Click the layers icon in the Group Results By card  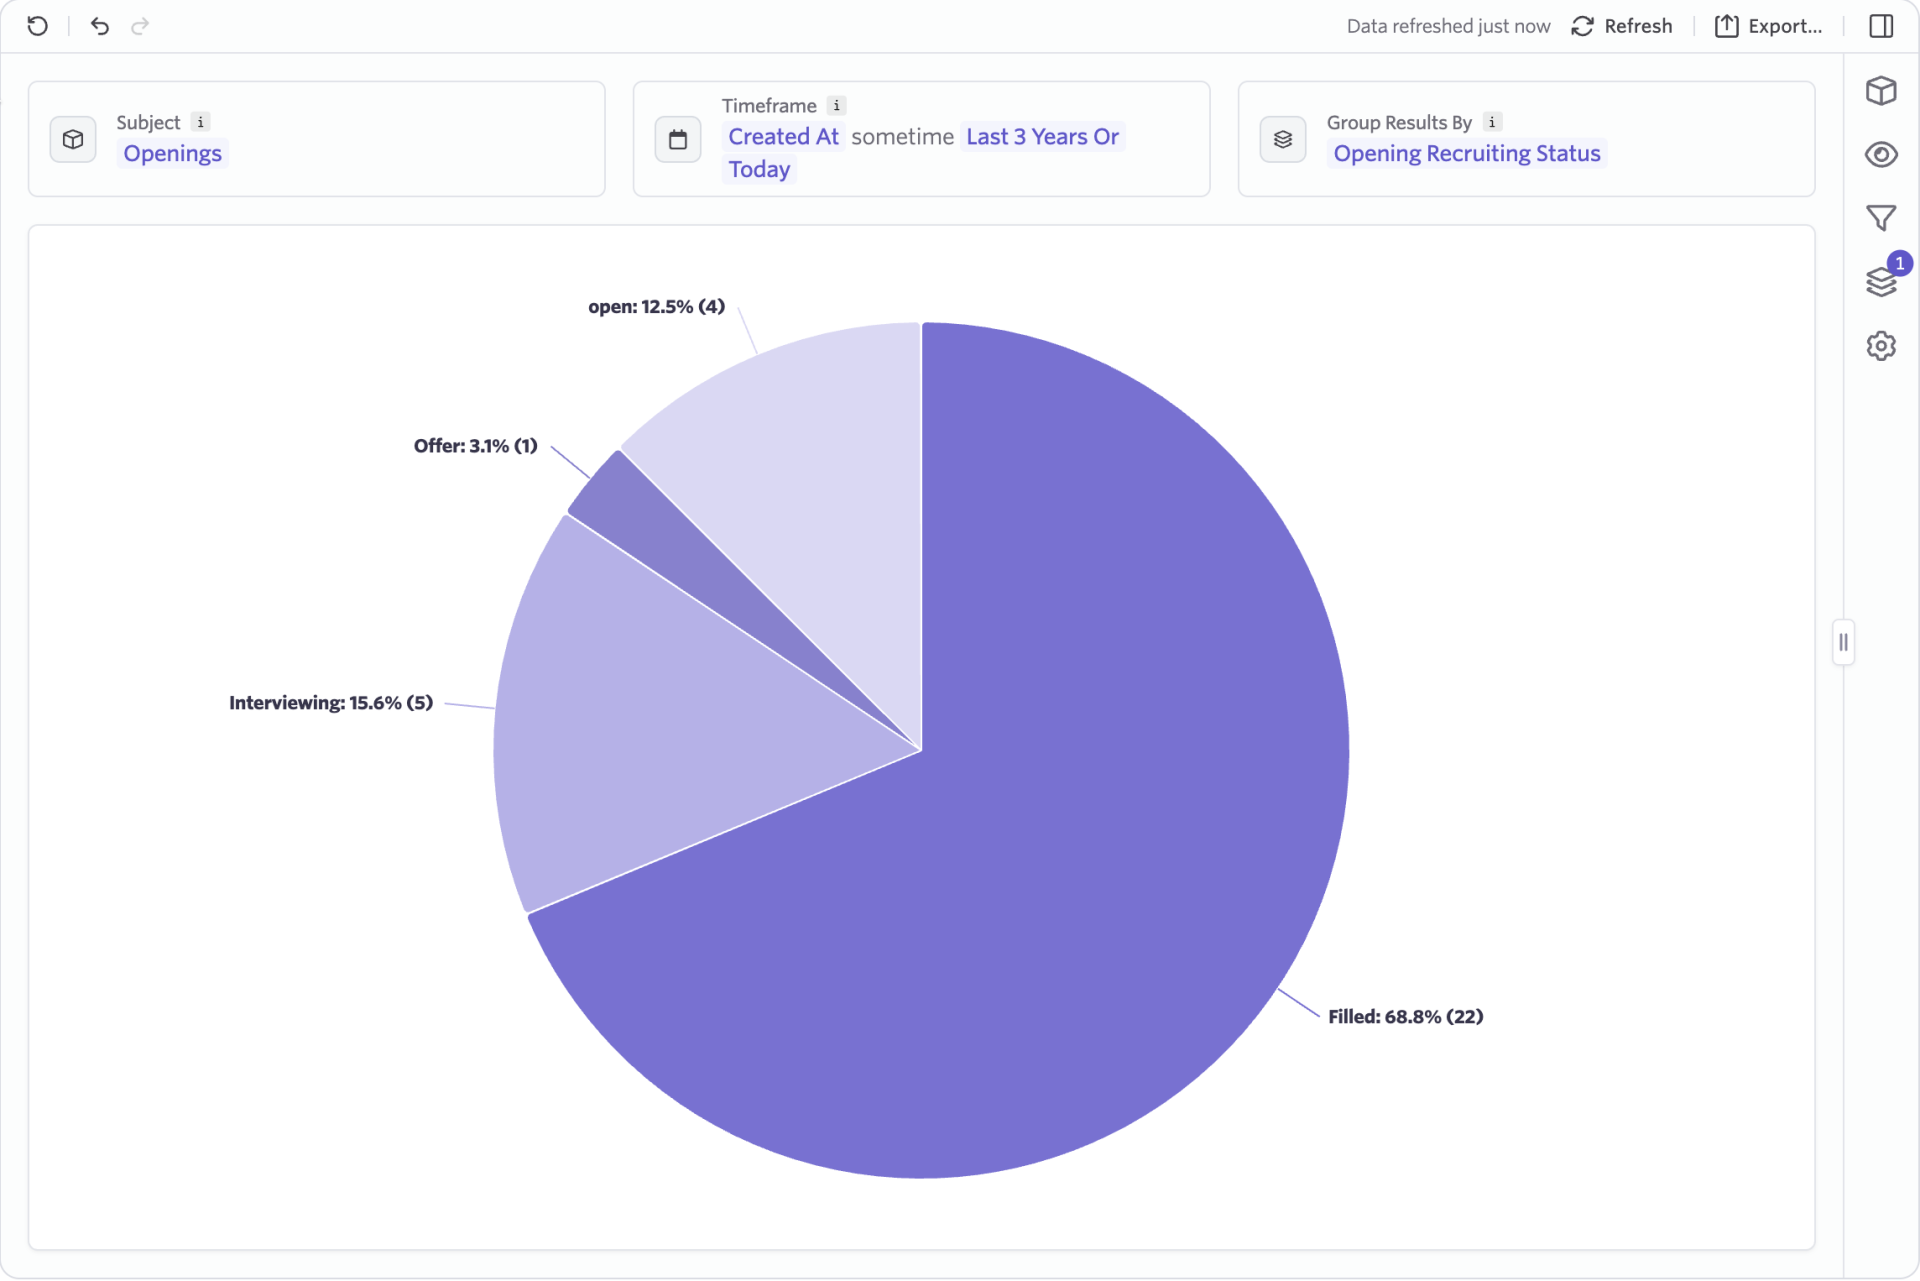pyautogui.click(x=1282, y=139)
